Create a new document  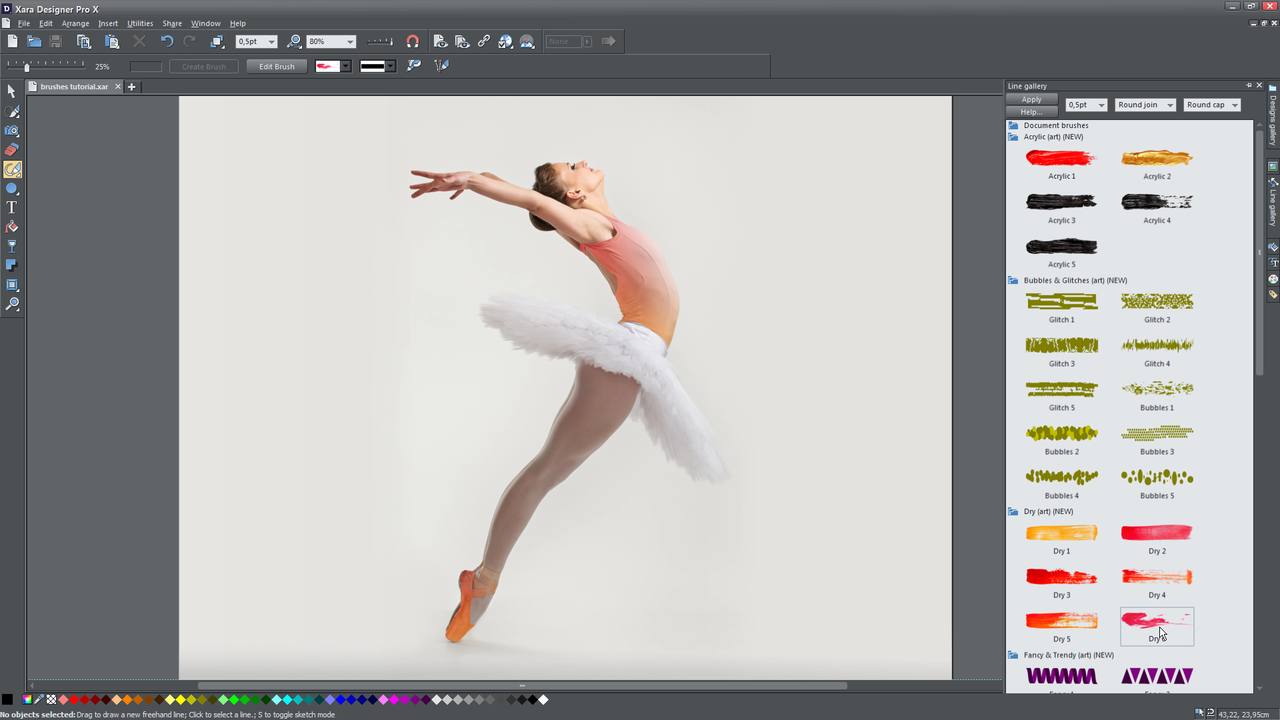pos(12,41)
